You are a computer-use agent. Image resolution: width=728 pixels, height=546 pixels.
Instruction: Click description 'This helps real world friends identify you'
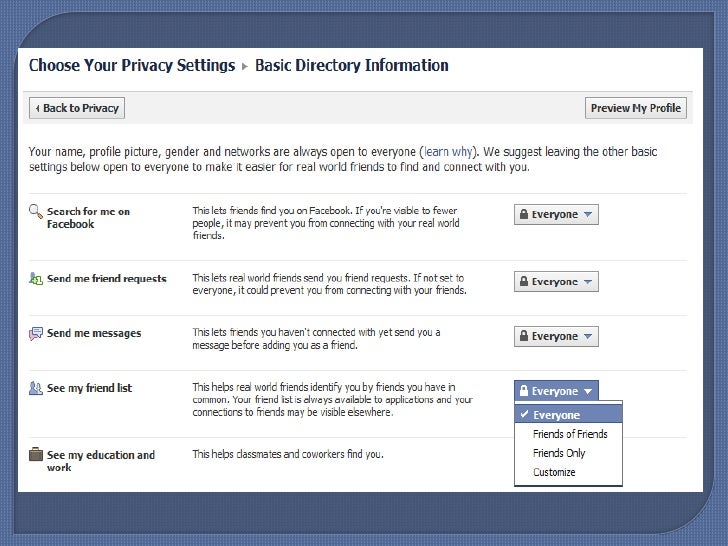pos(332,399)
